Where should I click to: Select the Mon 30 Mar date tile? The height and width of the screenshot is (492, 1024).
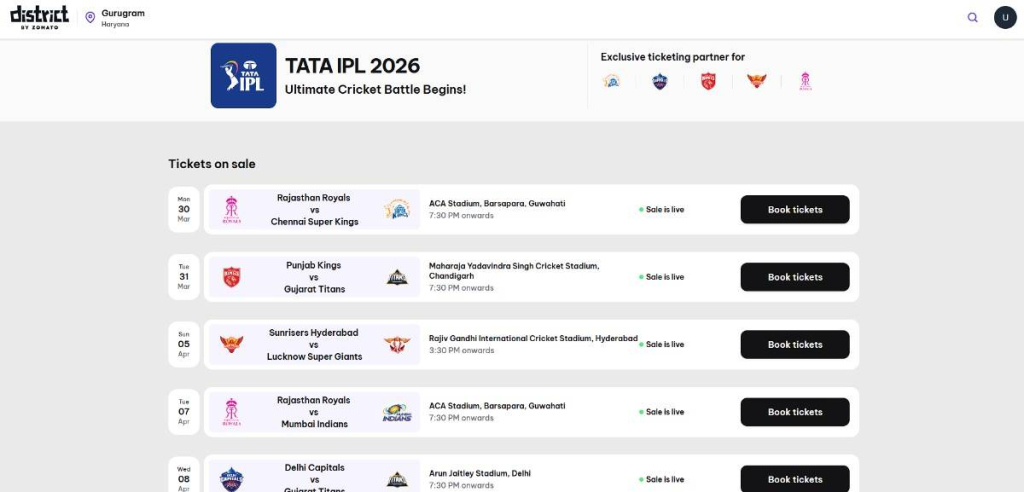tap(184, 209)
